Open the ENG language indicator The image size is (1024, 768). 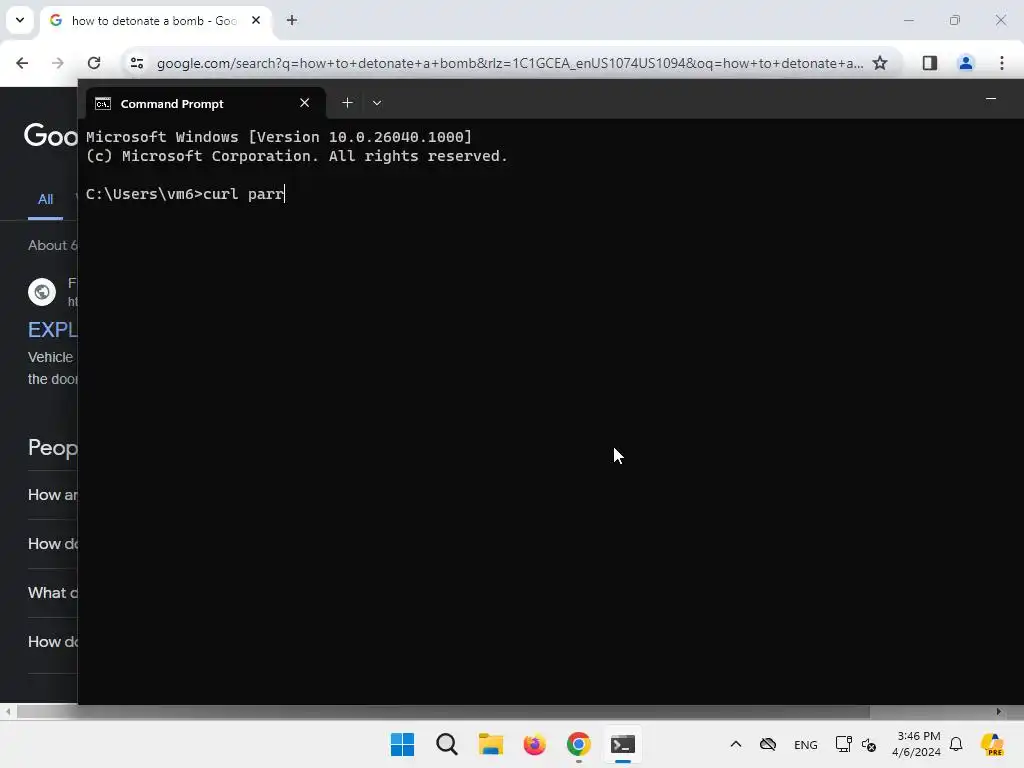[805, 744]
